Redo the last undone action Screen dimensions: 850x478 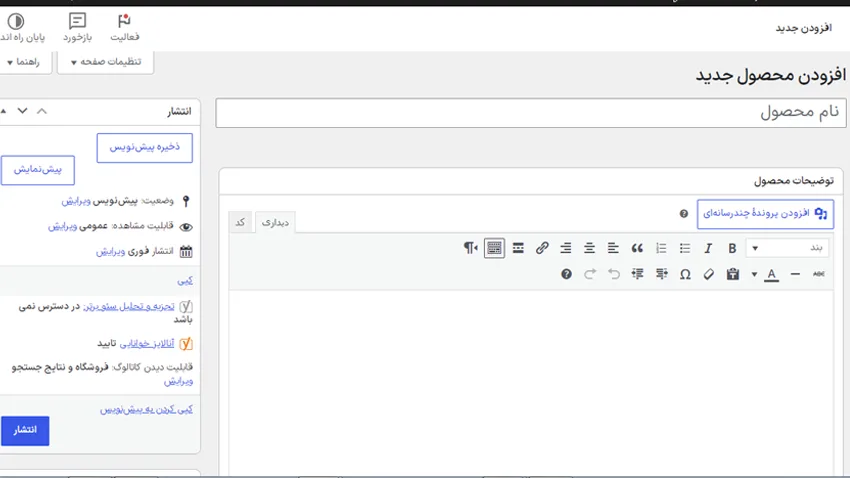pos(590,274)
